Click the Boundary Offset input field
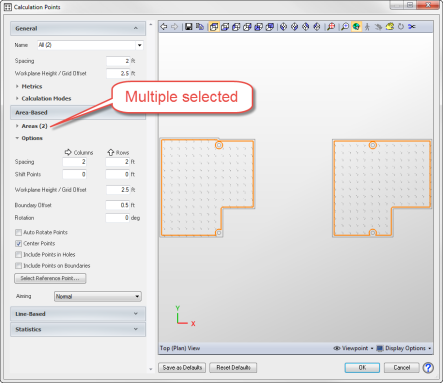Screen dimensions: 443x383 tap(117, 205)
